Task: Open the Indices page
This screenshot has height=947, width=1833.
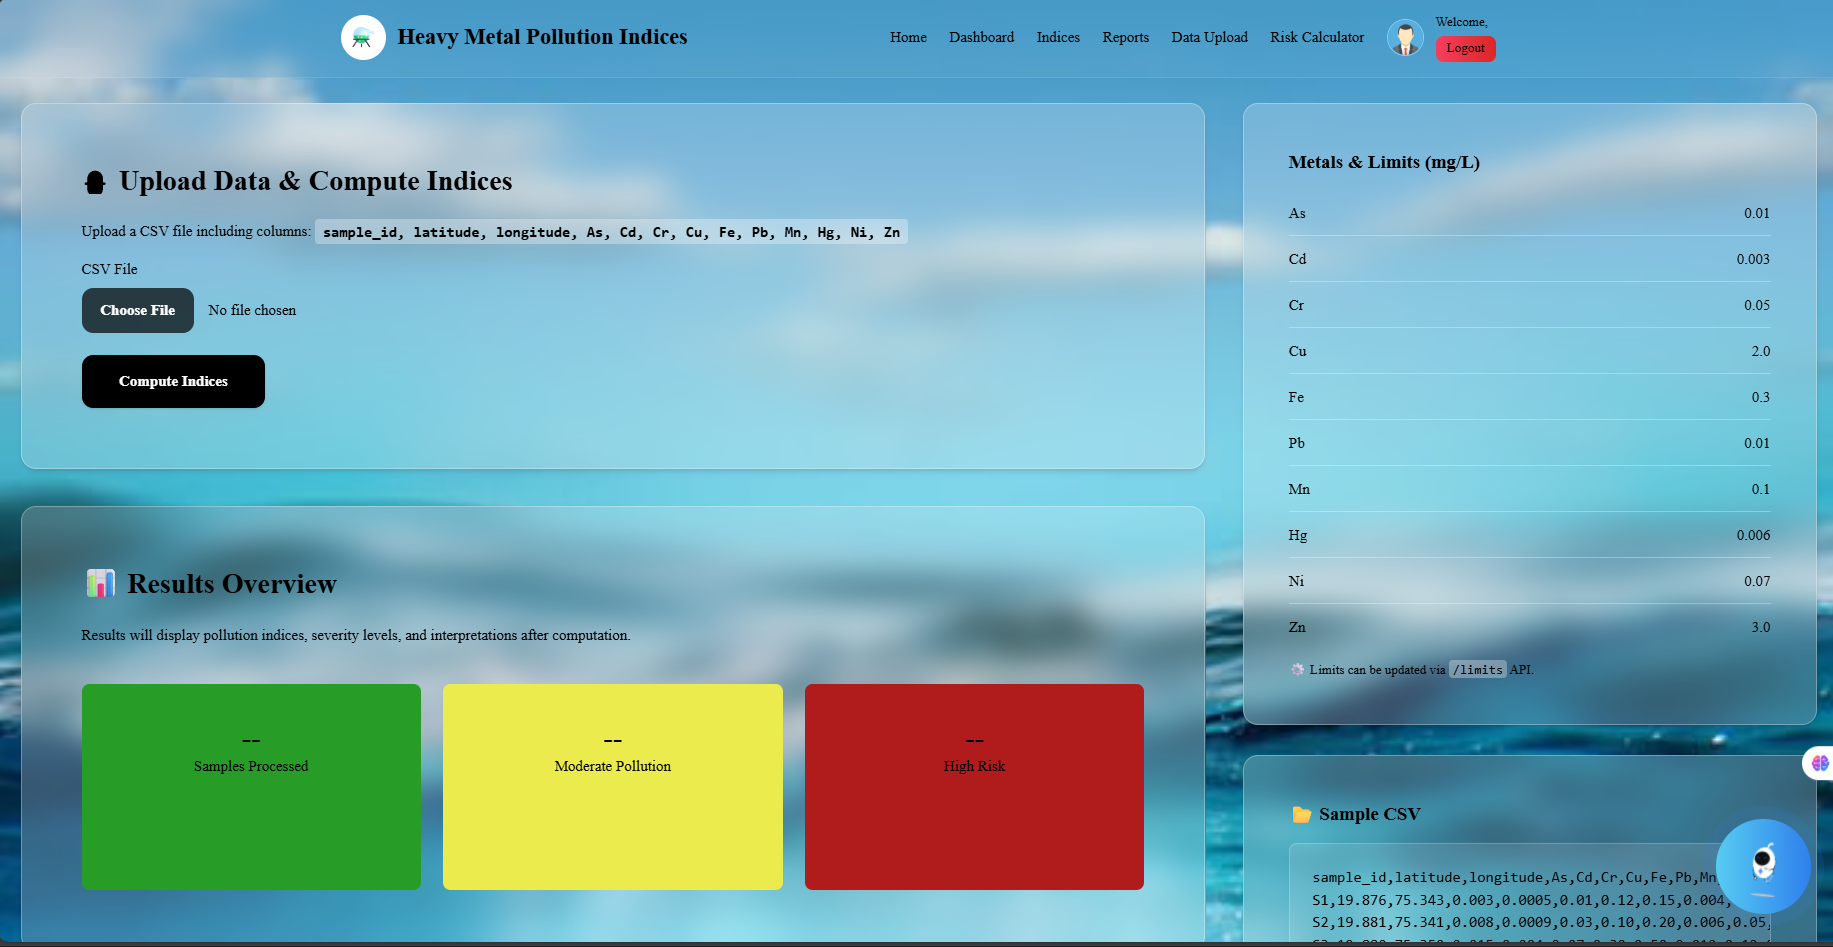Action: [x=1058, y=37]
